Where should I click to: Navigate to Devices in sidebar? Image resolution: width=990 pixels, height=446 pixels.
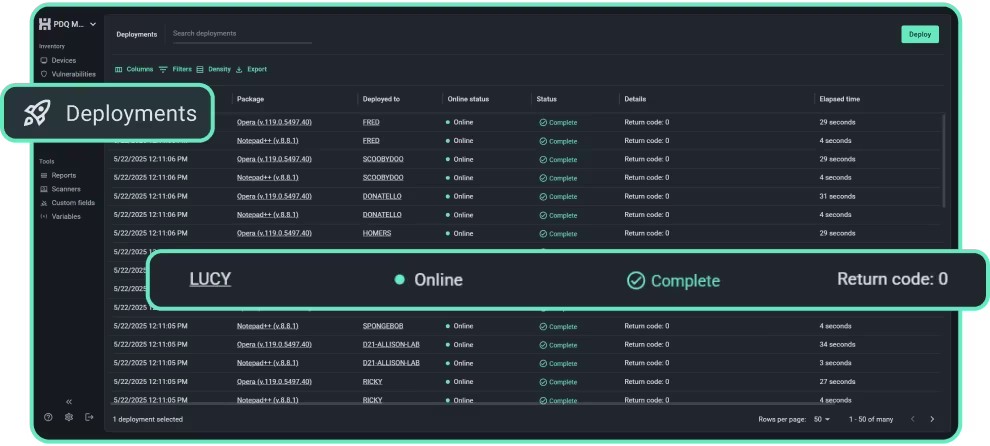point(63,60)
